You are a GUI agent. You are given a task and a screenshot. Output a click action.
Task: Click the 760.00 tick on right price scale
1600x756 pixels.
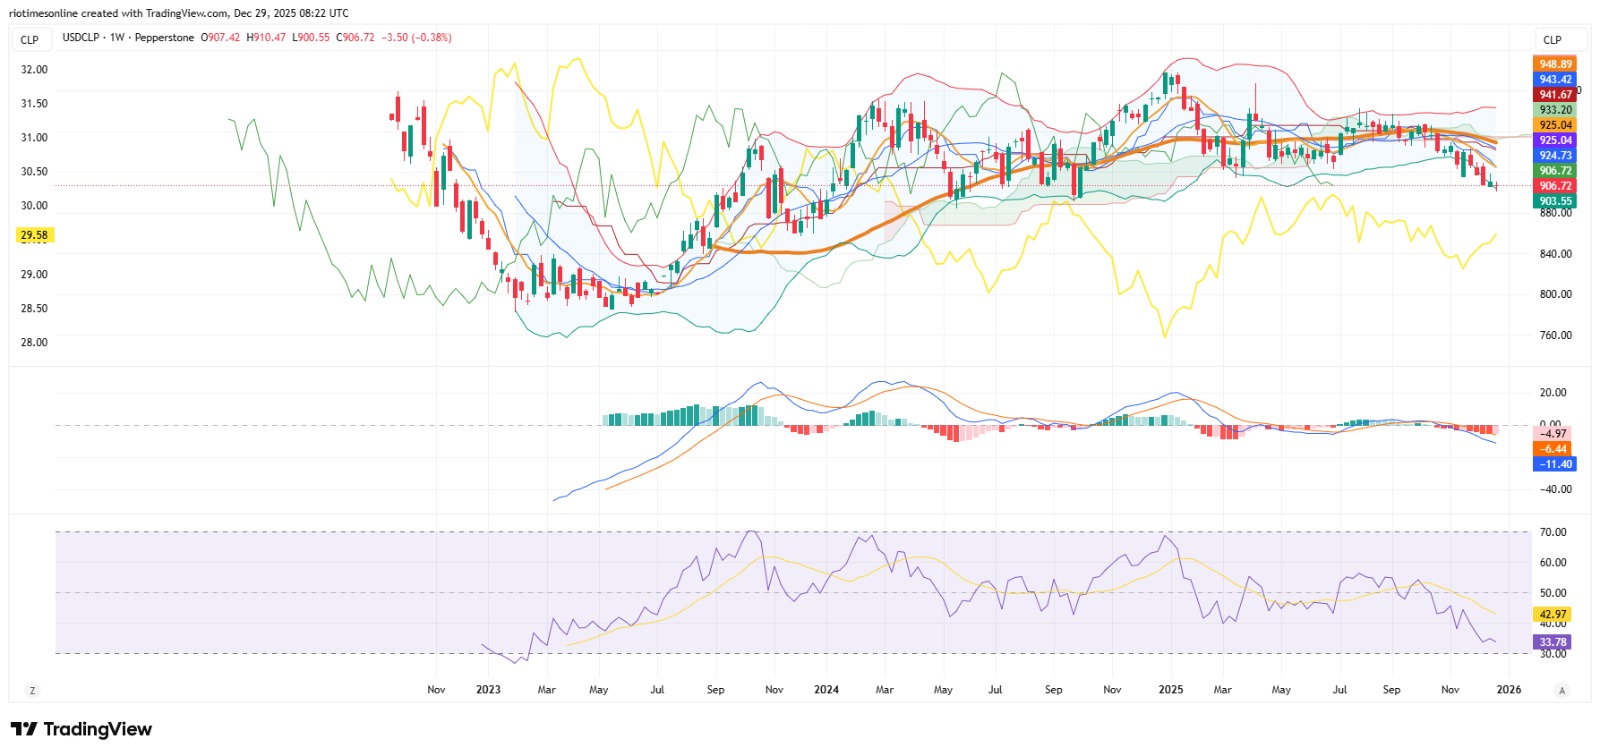point(1555,335)
